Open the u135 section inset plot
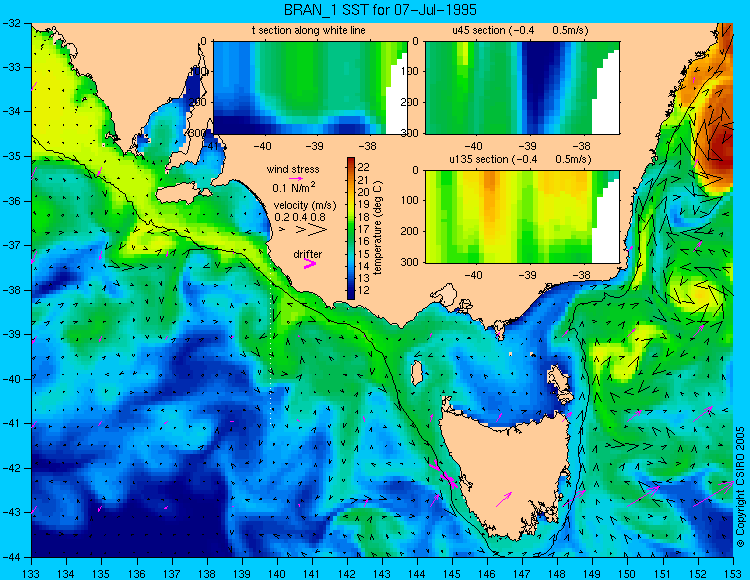 pyautogui.click(x=522, y=217)
